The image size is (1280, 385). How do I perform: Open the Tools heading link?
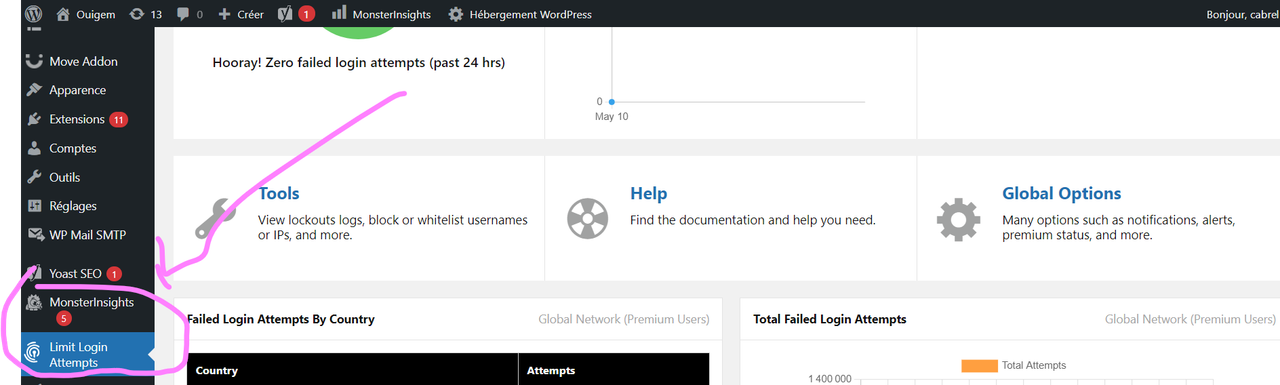pyautogui.click(x=279, y=193)
